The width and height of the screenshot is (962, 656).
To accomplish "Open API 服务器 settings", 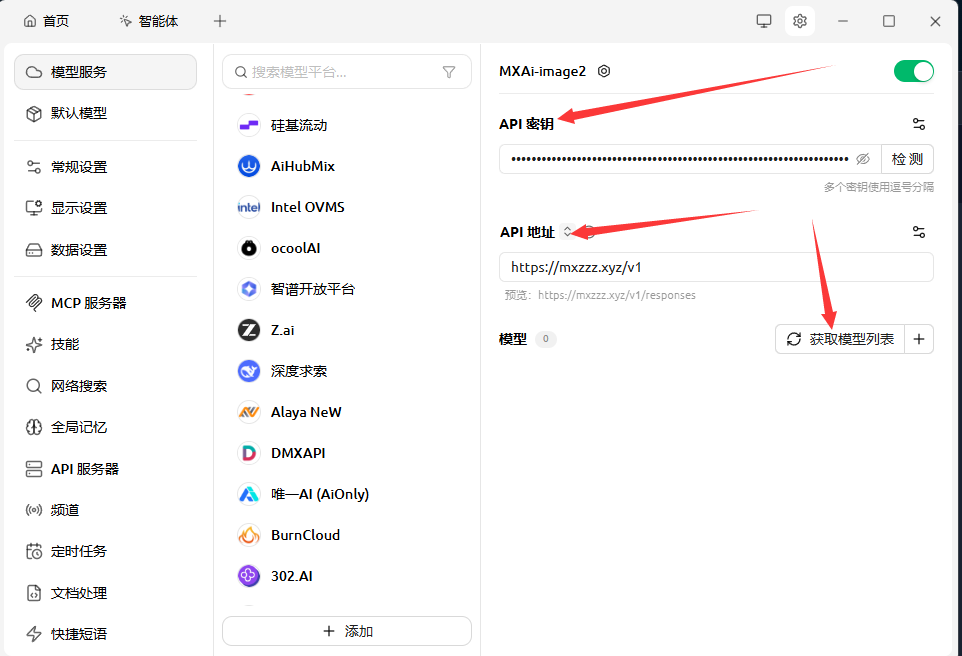I will click(106, 469).
